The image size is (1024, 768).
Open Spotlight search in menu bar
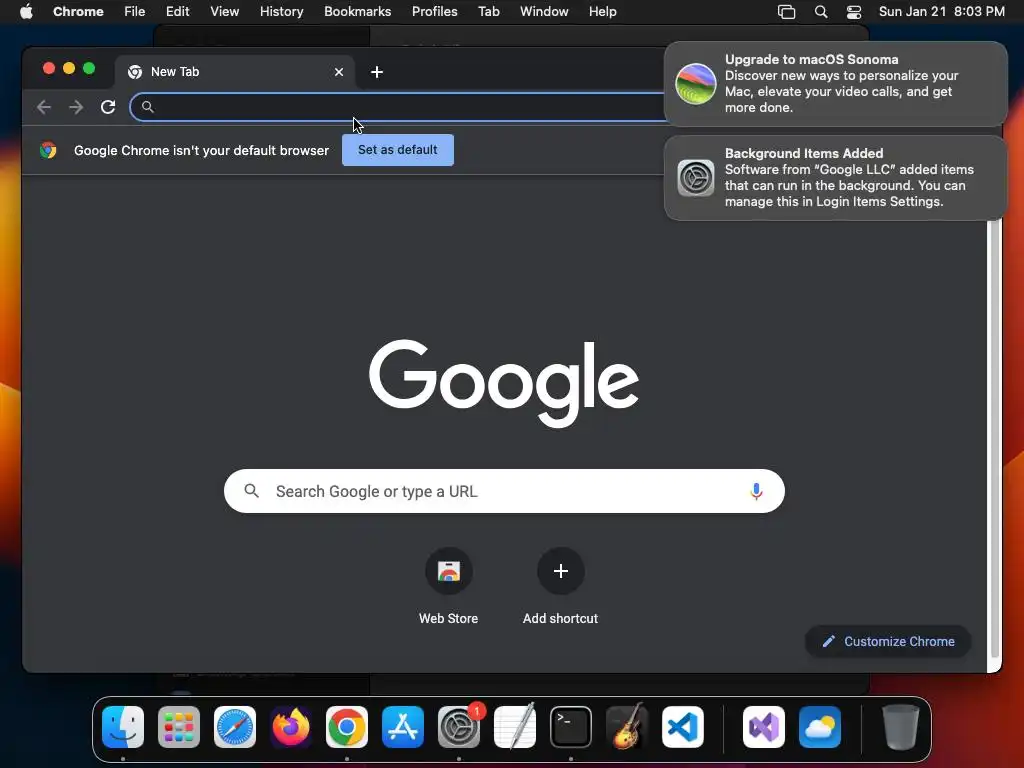[x=821, y=12]
